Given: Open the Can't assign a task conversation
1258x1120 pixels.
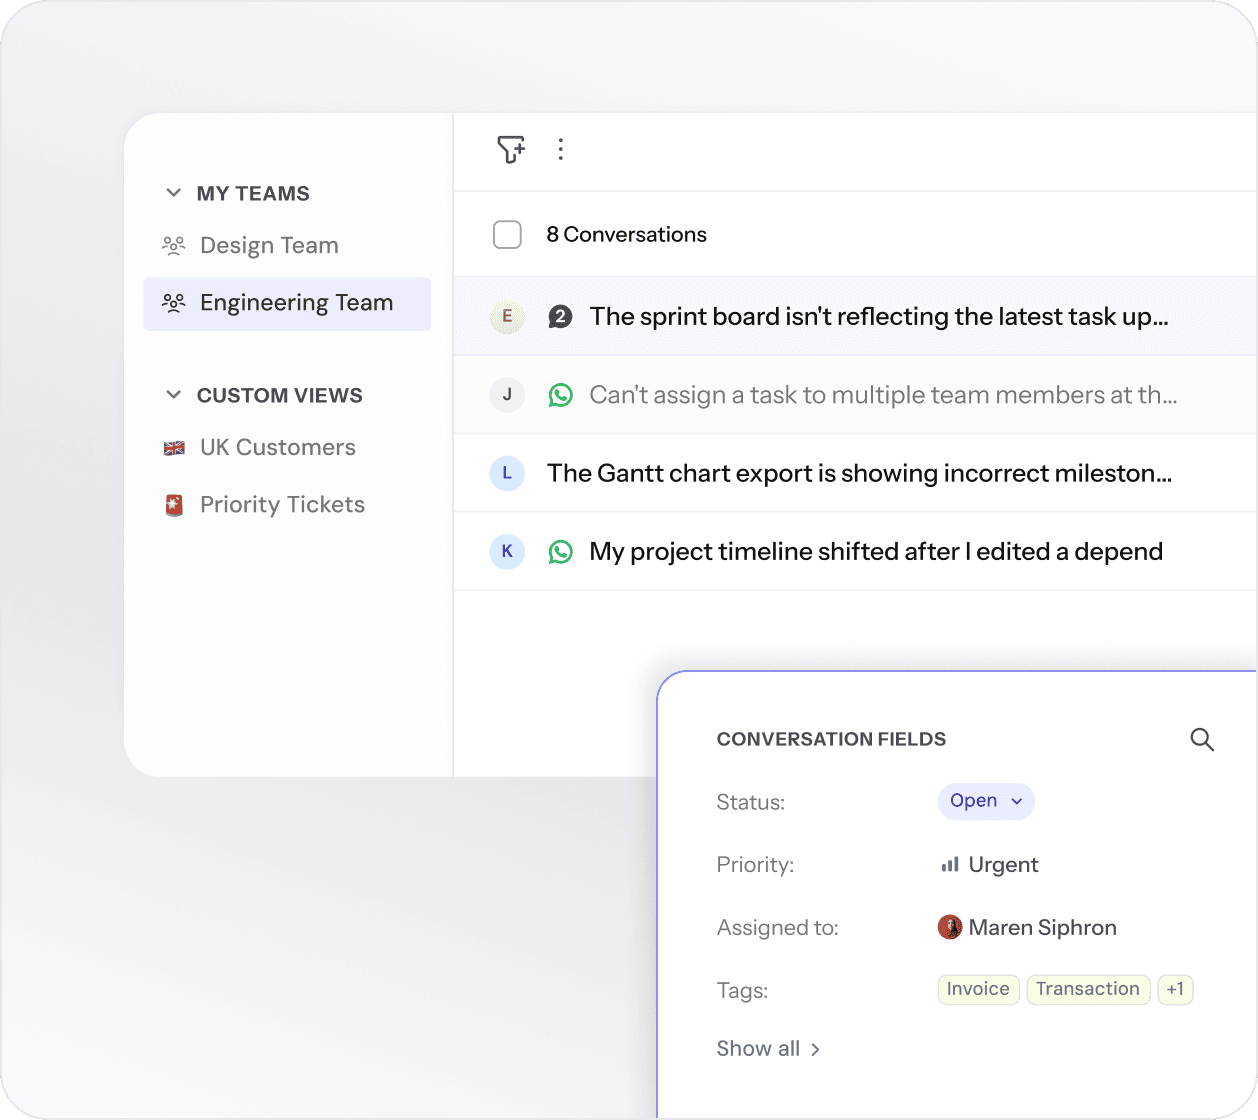Looking at the screenshot, I should click(856, 394).
